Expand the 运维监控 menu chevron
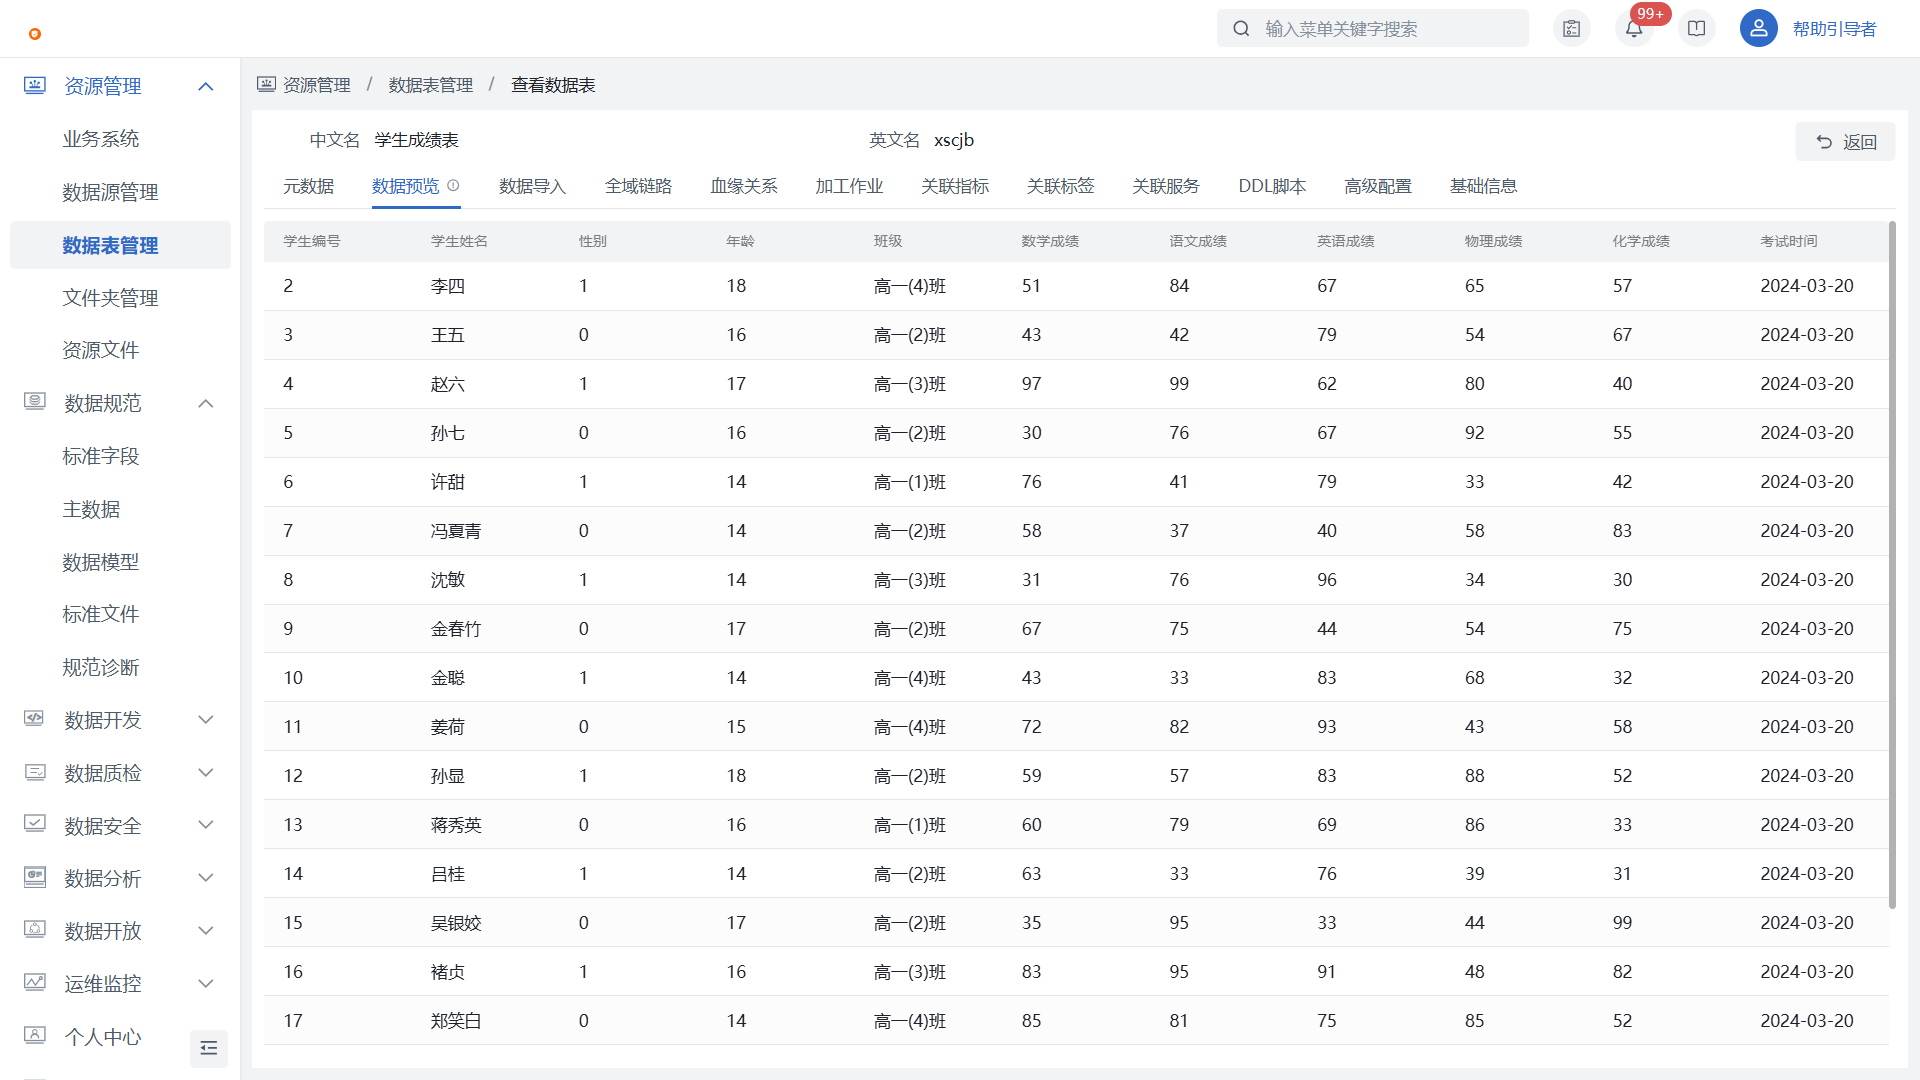The width and height of the screenshot is (1920, 1080). [206, 984]
